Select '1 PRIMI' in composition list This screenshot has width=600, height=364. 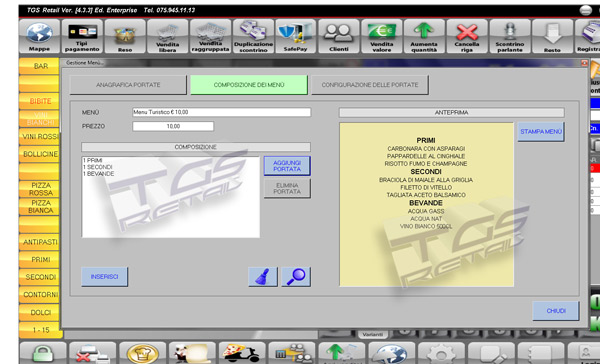(93, 160)
